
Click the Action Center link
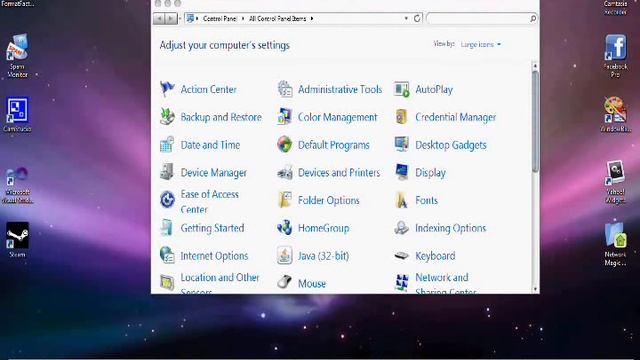click(209, 89)
